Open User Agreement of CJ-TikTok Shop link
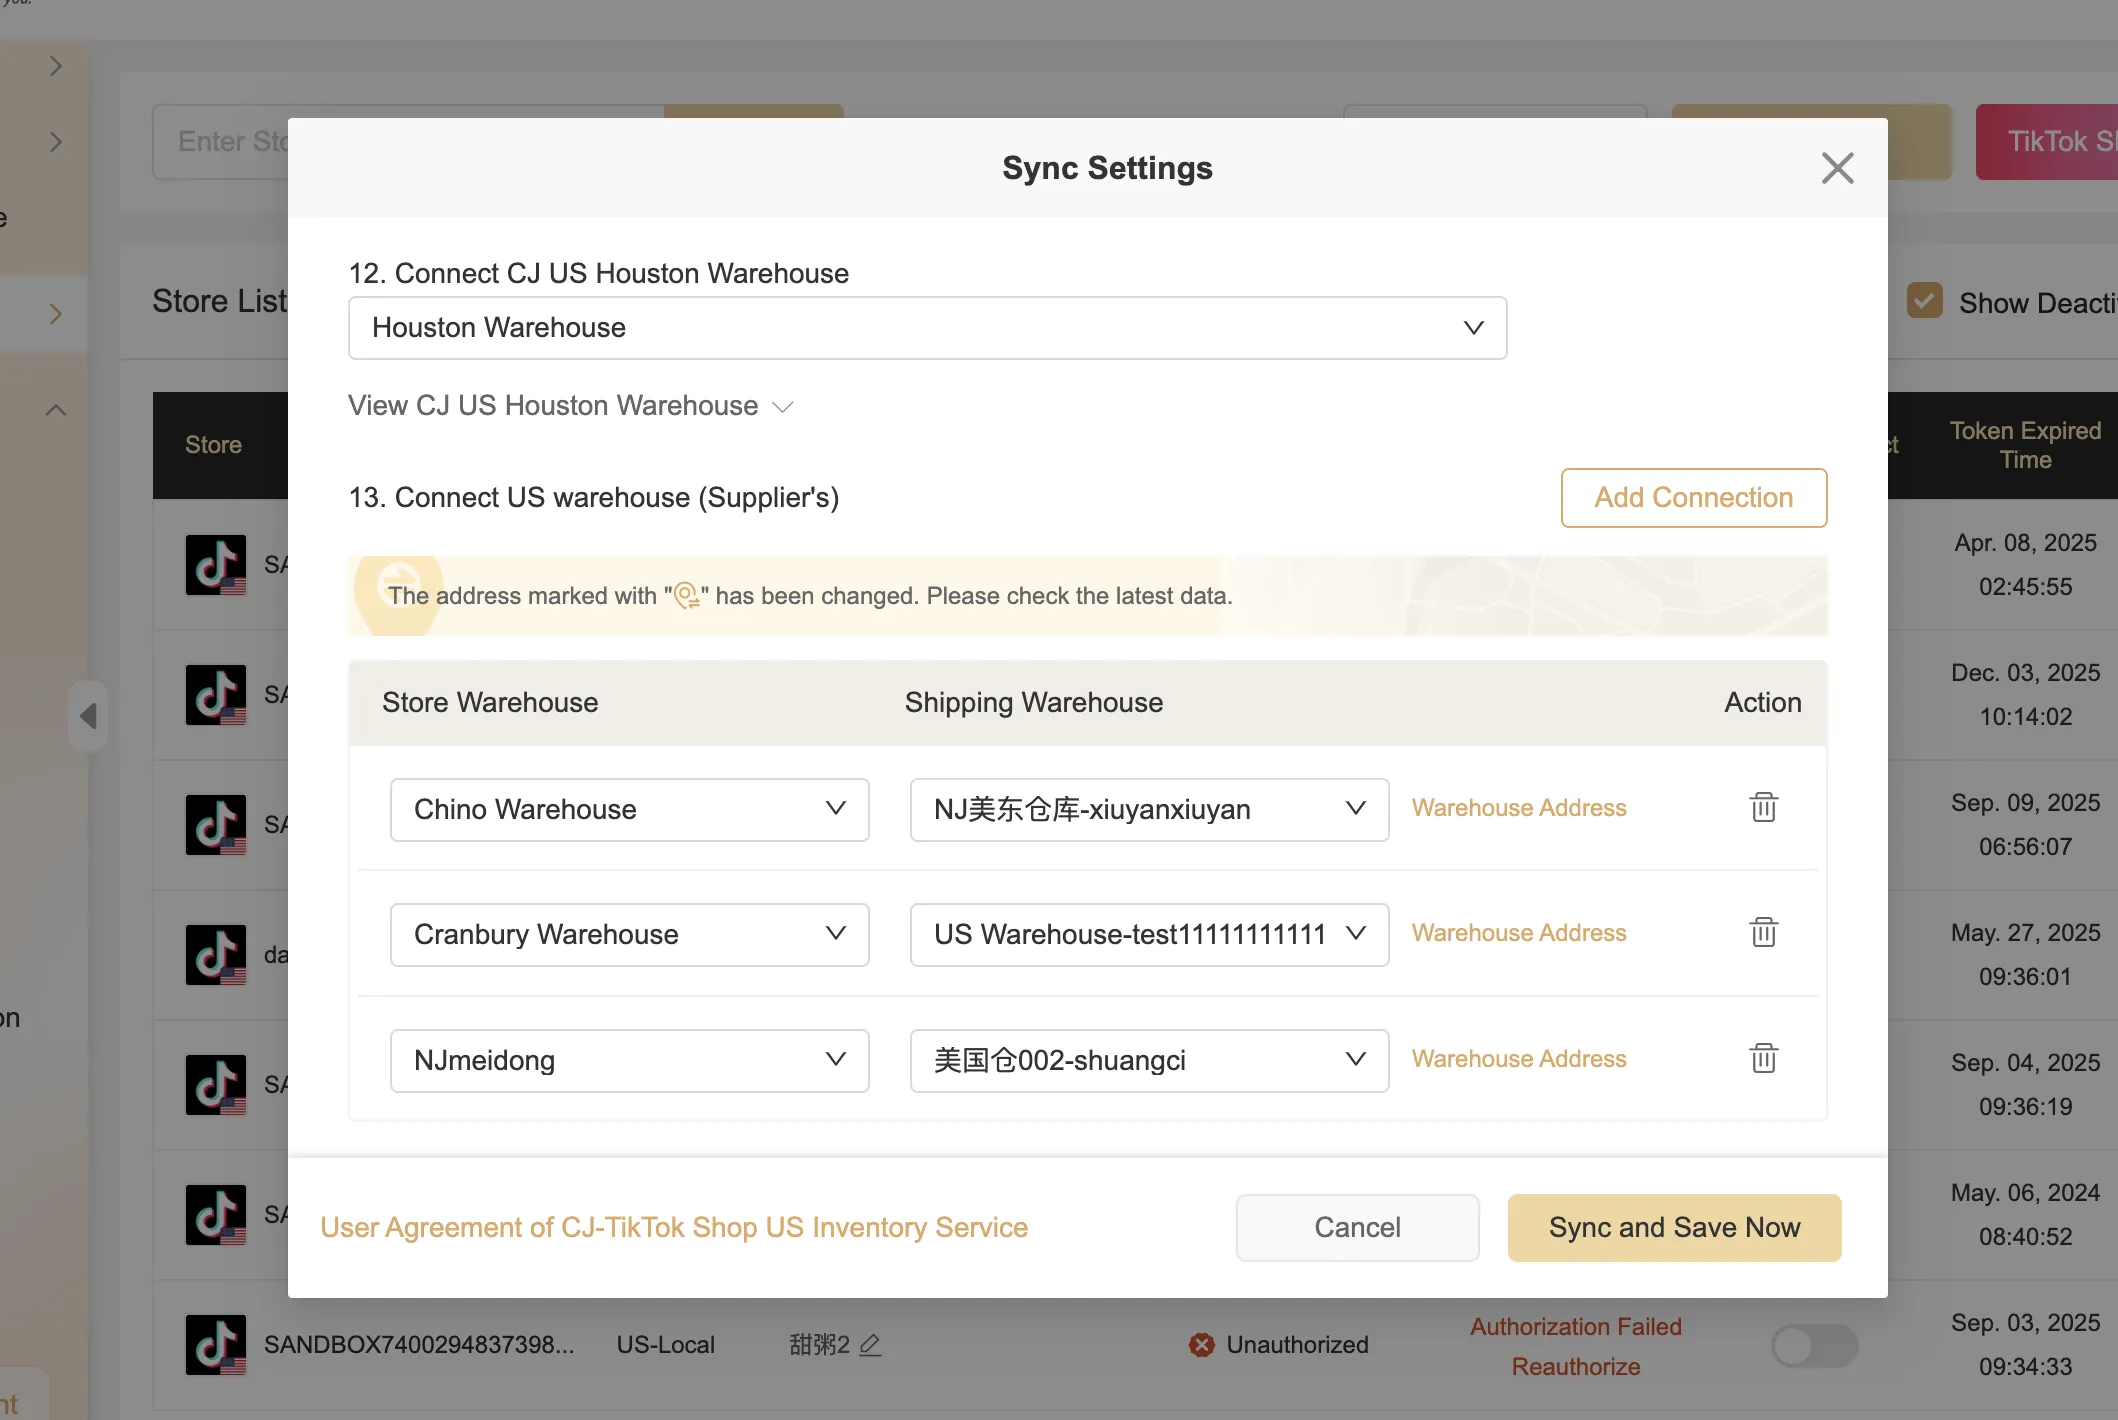Viewport: 2118px width, 1420px height. pos(674,1227)
